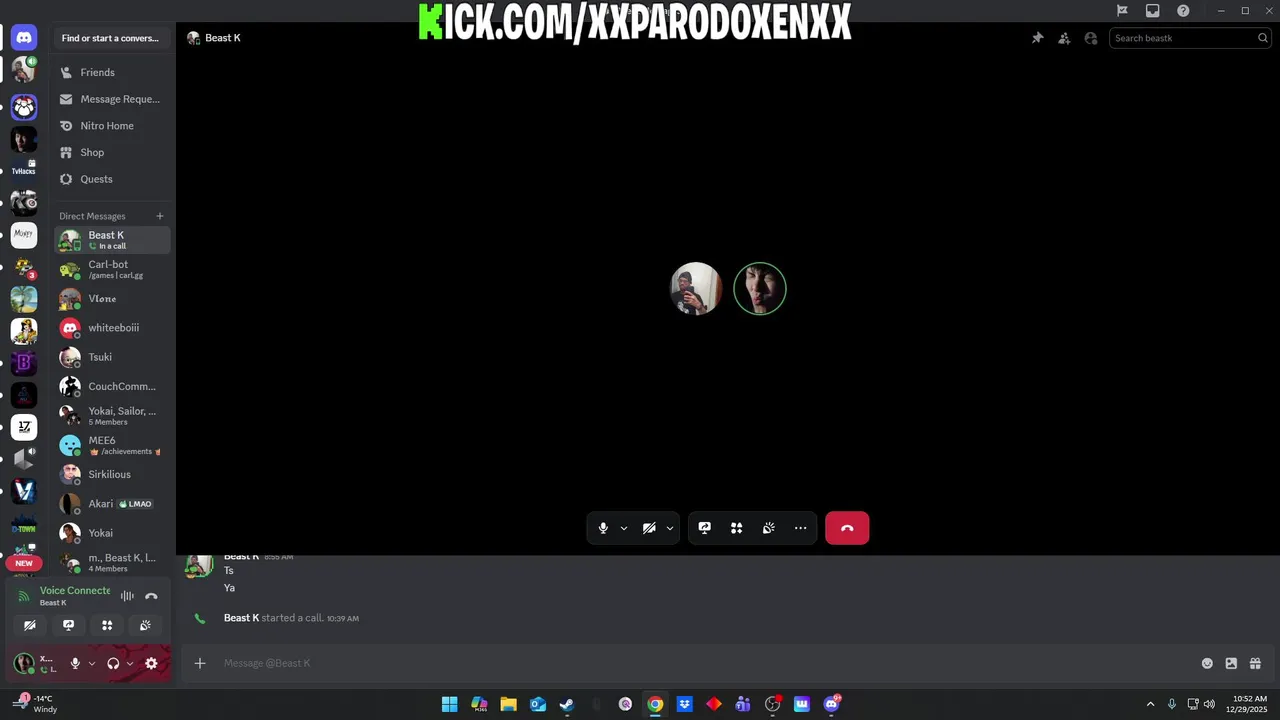The width and height of the screenshot is (1280, 720).
Task: Click own avatar in user panel
Action: click(24, 663)
